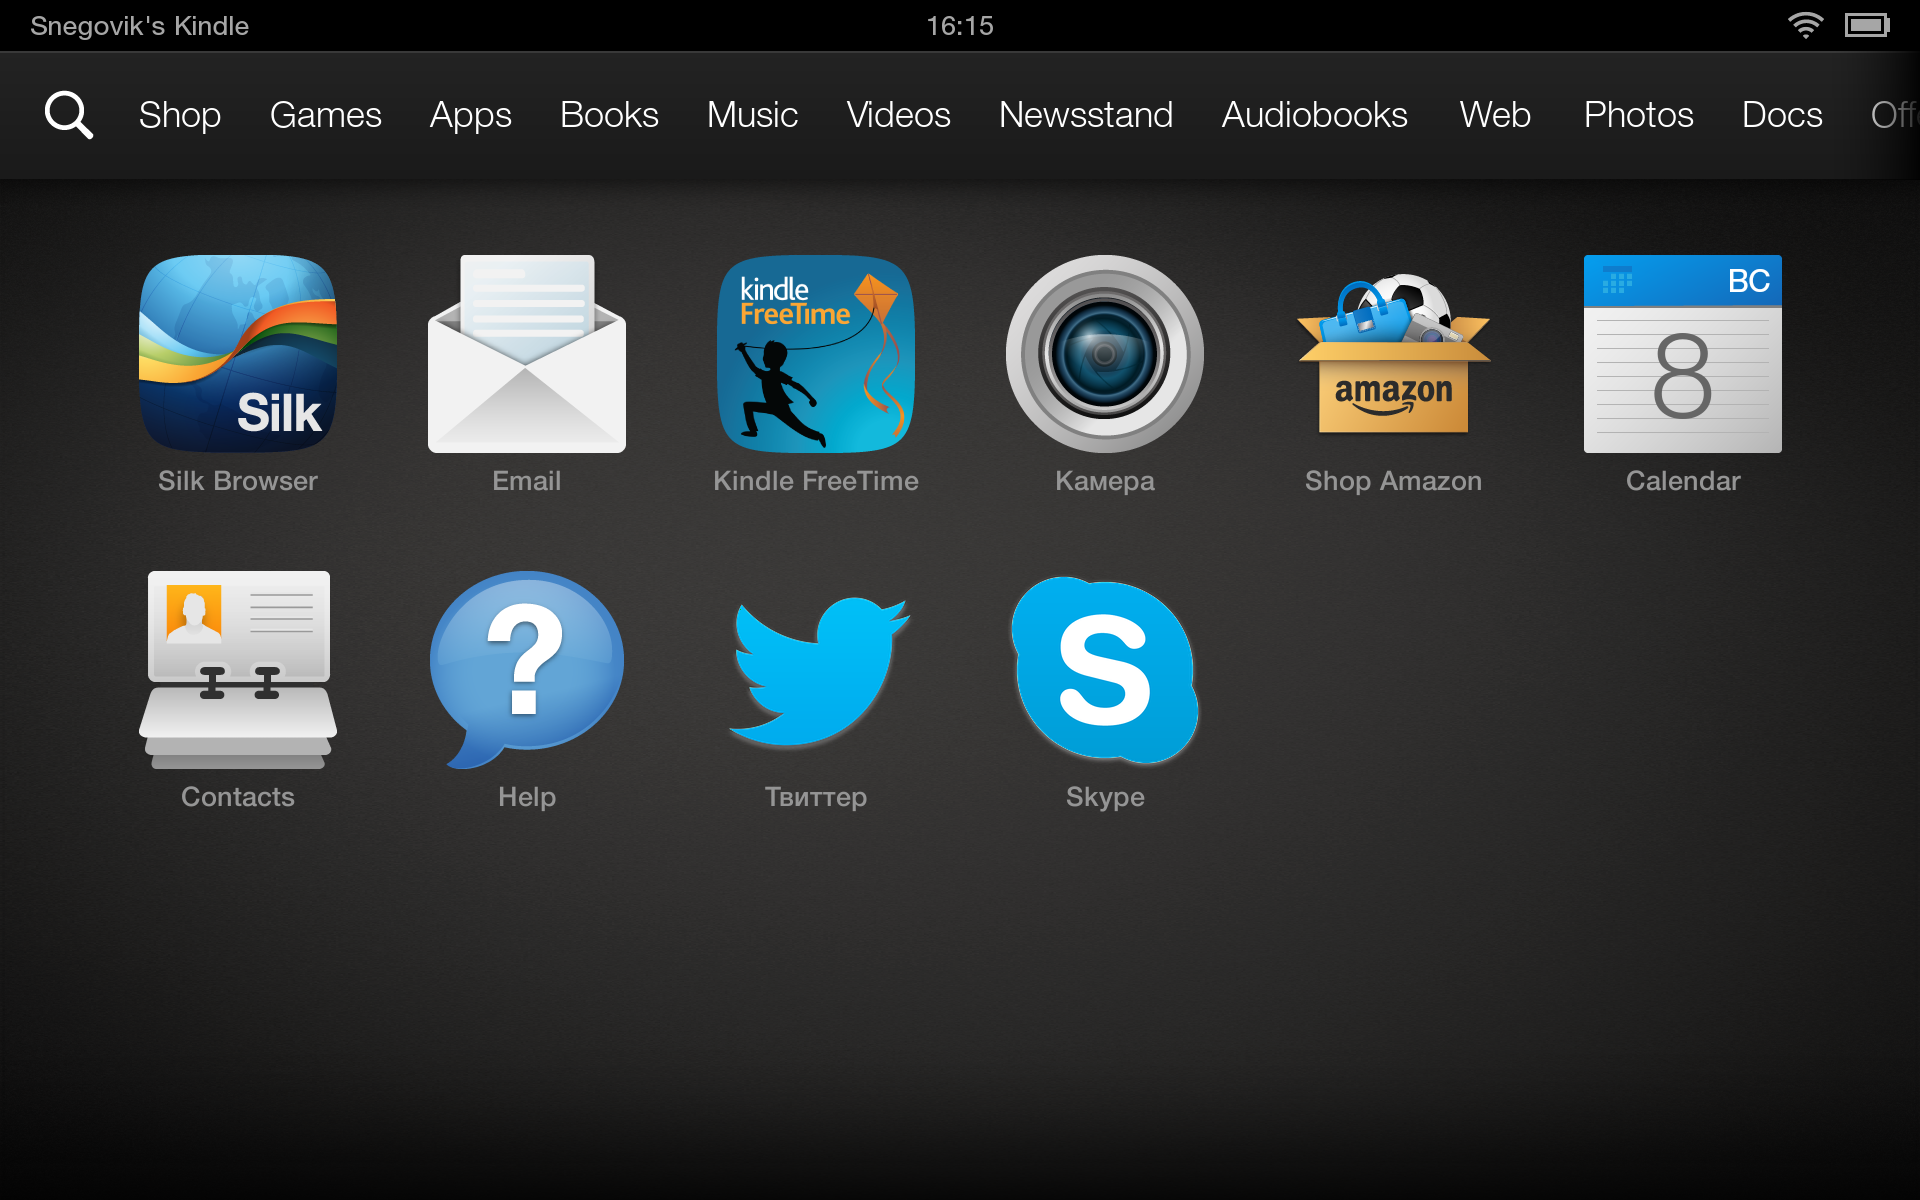Go to the Shop menu item
Screen dimensions: 1920x1200
pyautogui.click(x=179, y=115)
